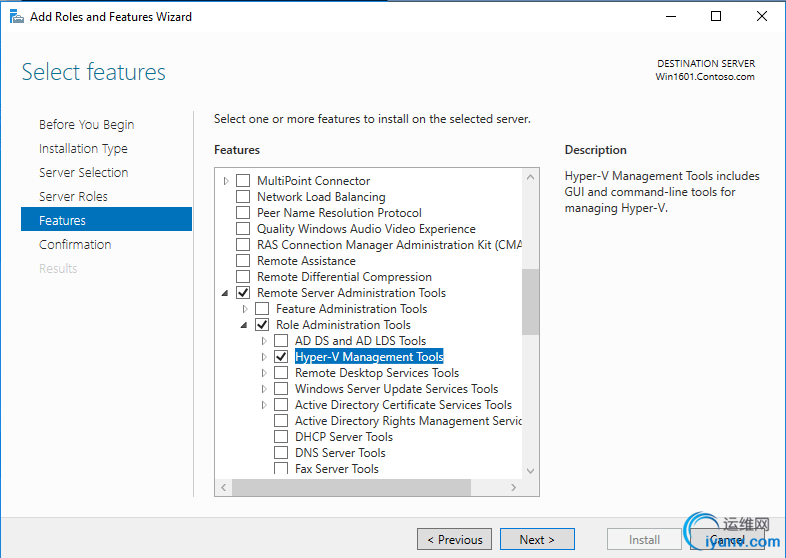The image size is (786, 558).
Task: Select the Remote Desktop Services Tools item
Action: (x=377, y=373)
